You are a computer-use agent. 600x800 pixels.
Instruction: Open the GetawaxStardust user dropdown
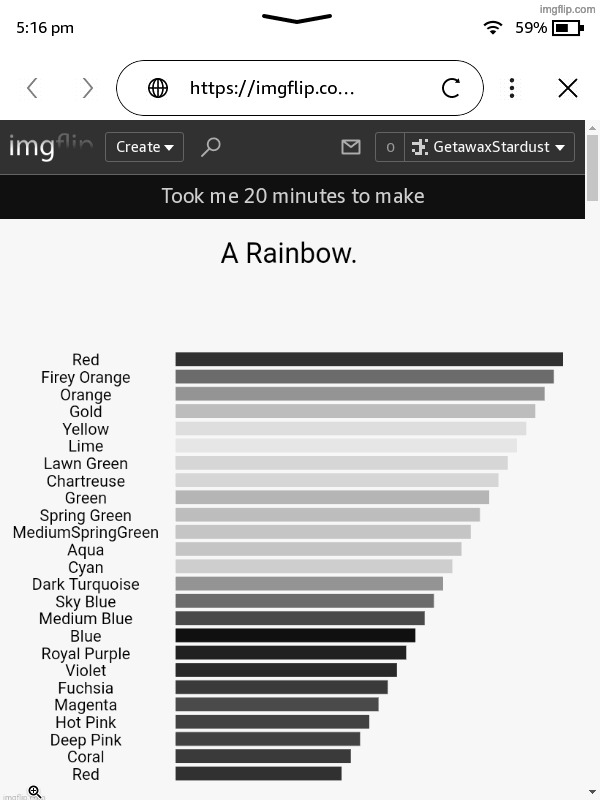[490, 147]
